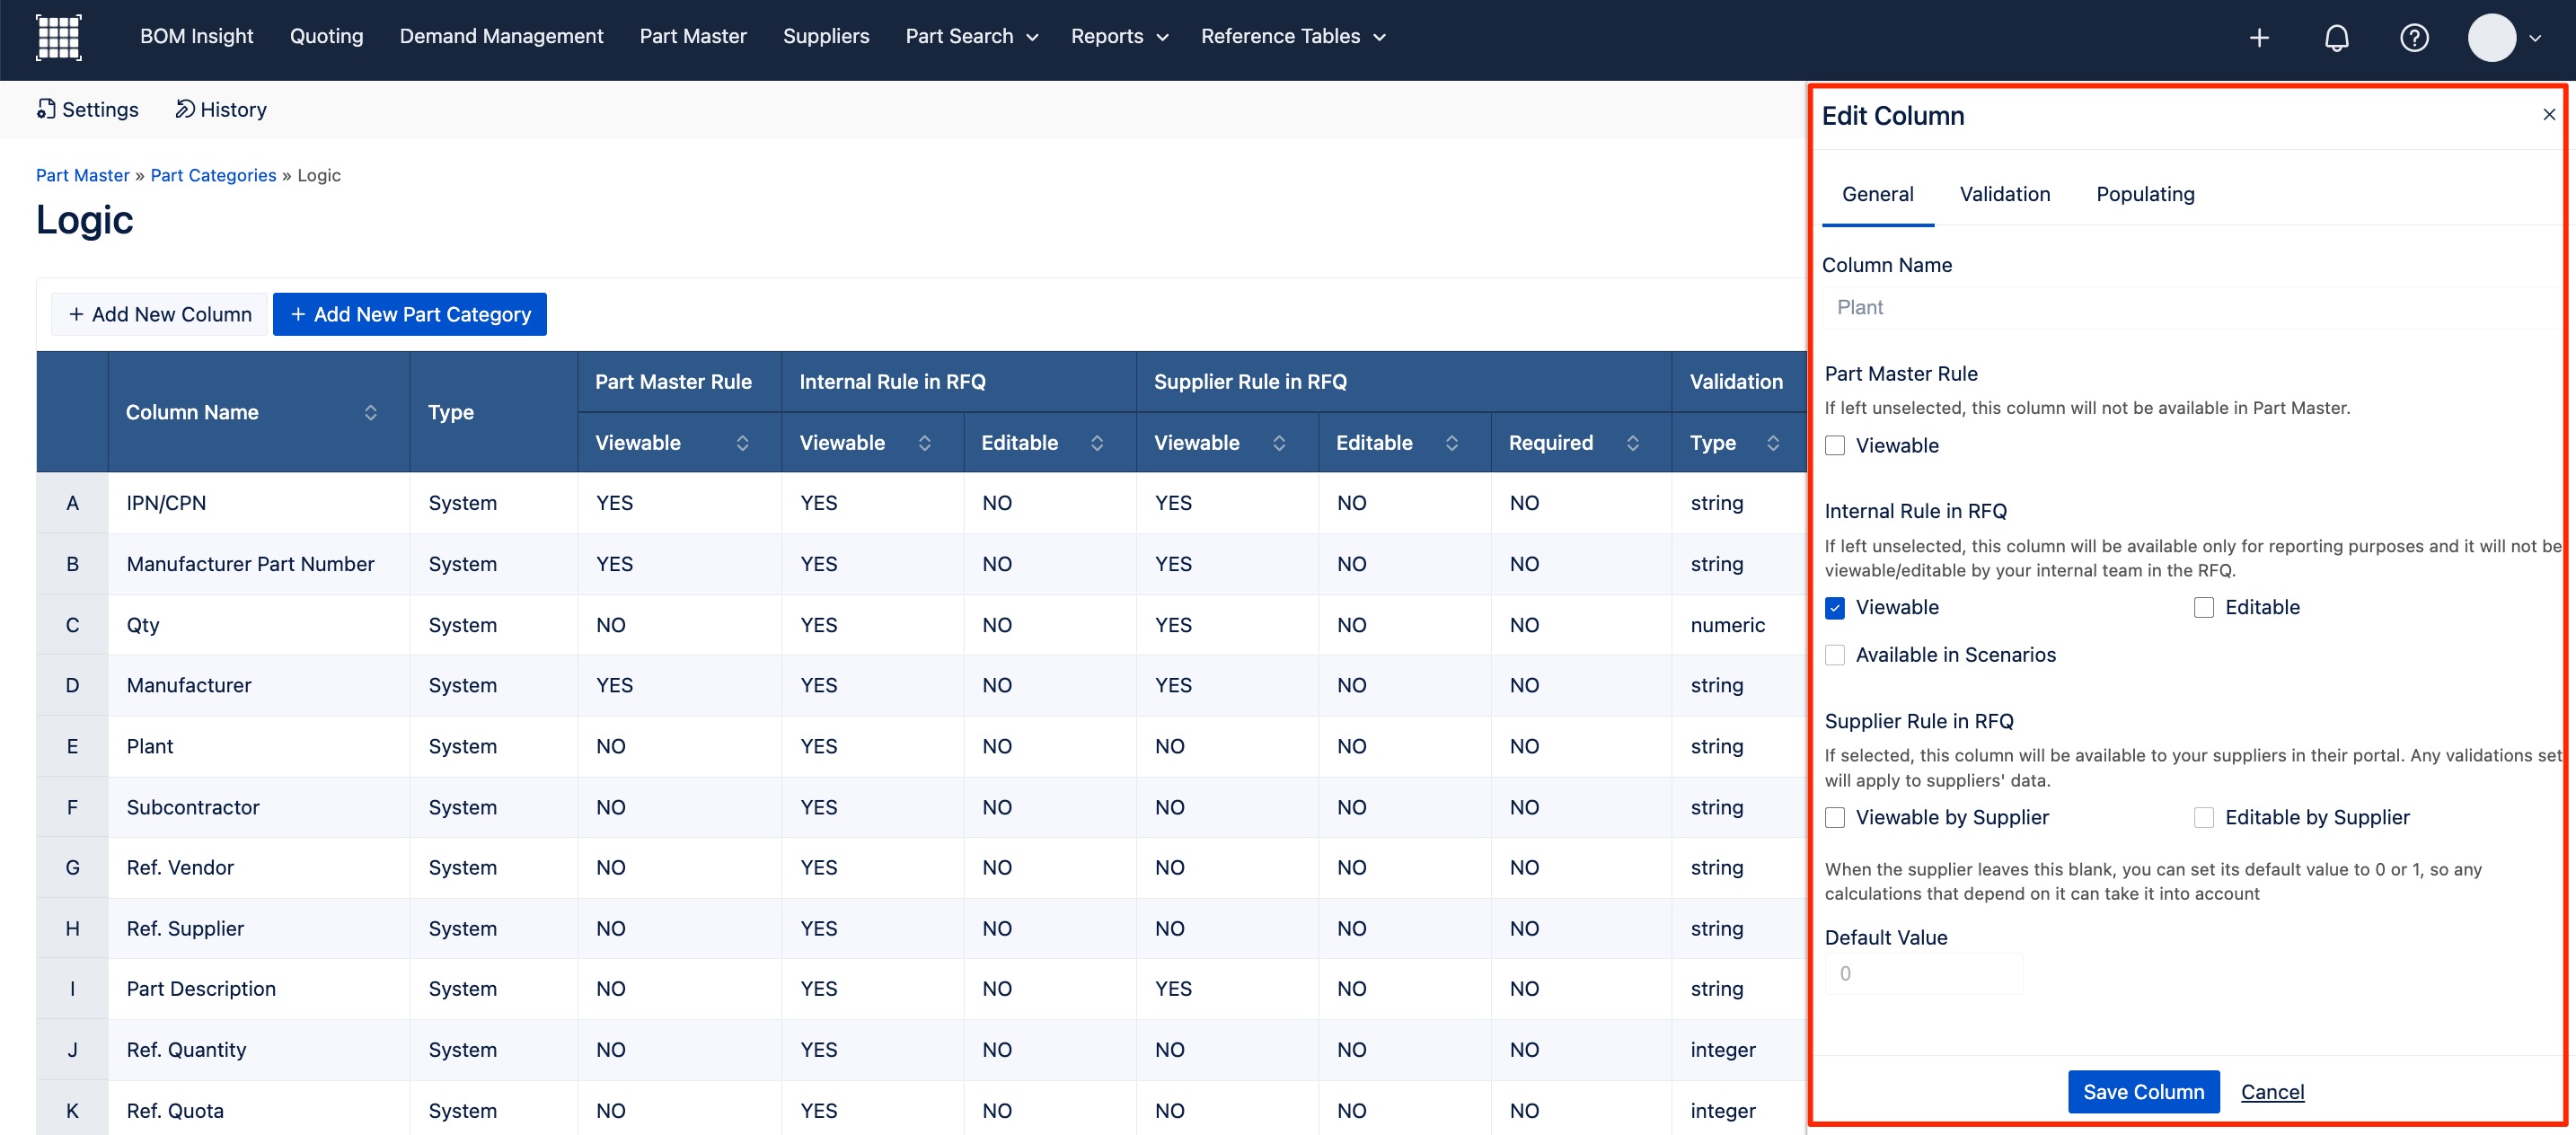The height and width of the screenshot is (1135, 2576).
Task: Click the user avatar circle
Action: 2491,38
